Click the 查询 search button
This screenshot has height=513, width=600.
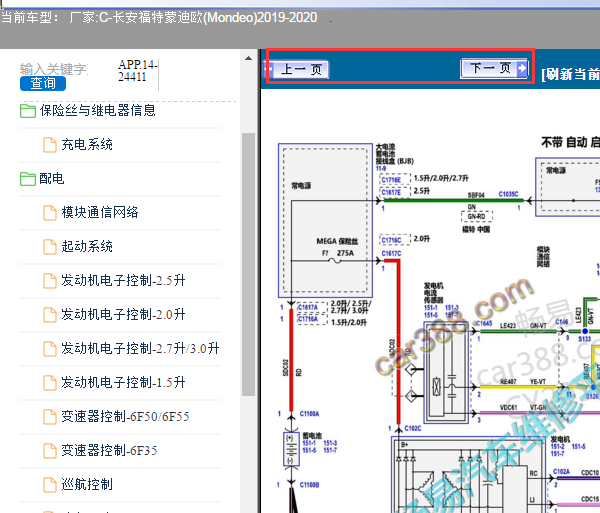43,83
